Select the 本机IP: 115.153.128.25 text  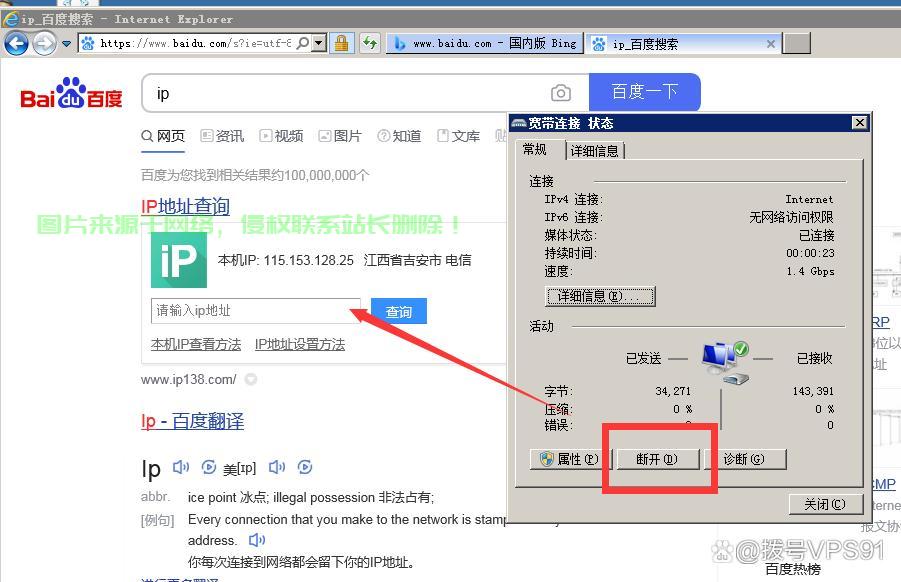286,260
